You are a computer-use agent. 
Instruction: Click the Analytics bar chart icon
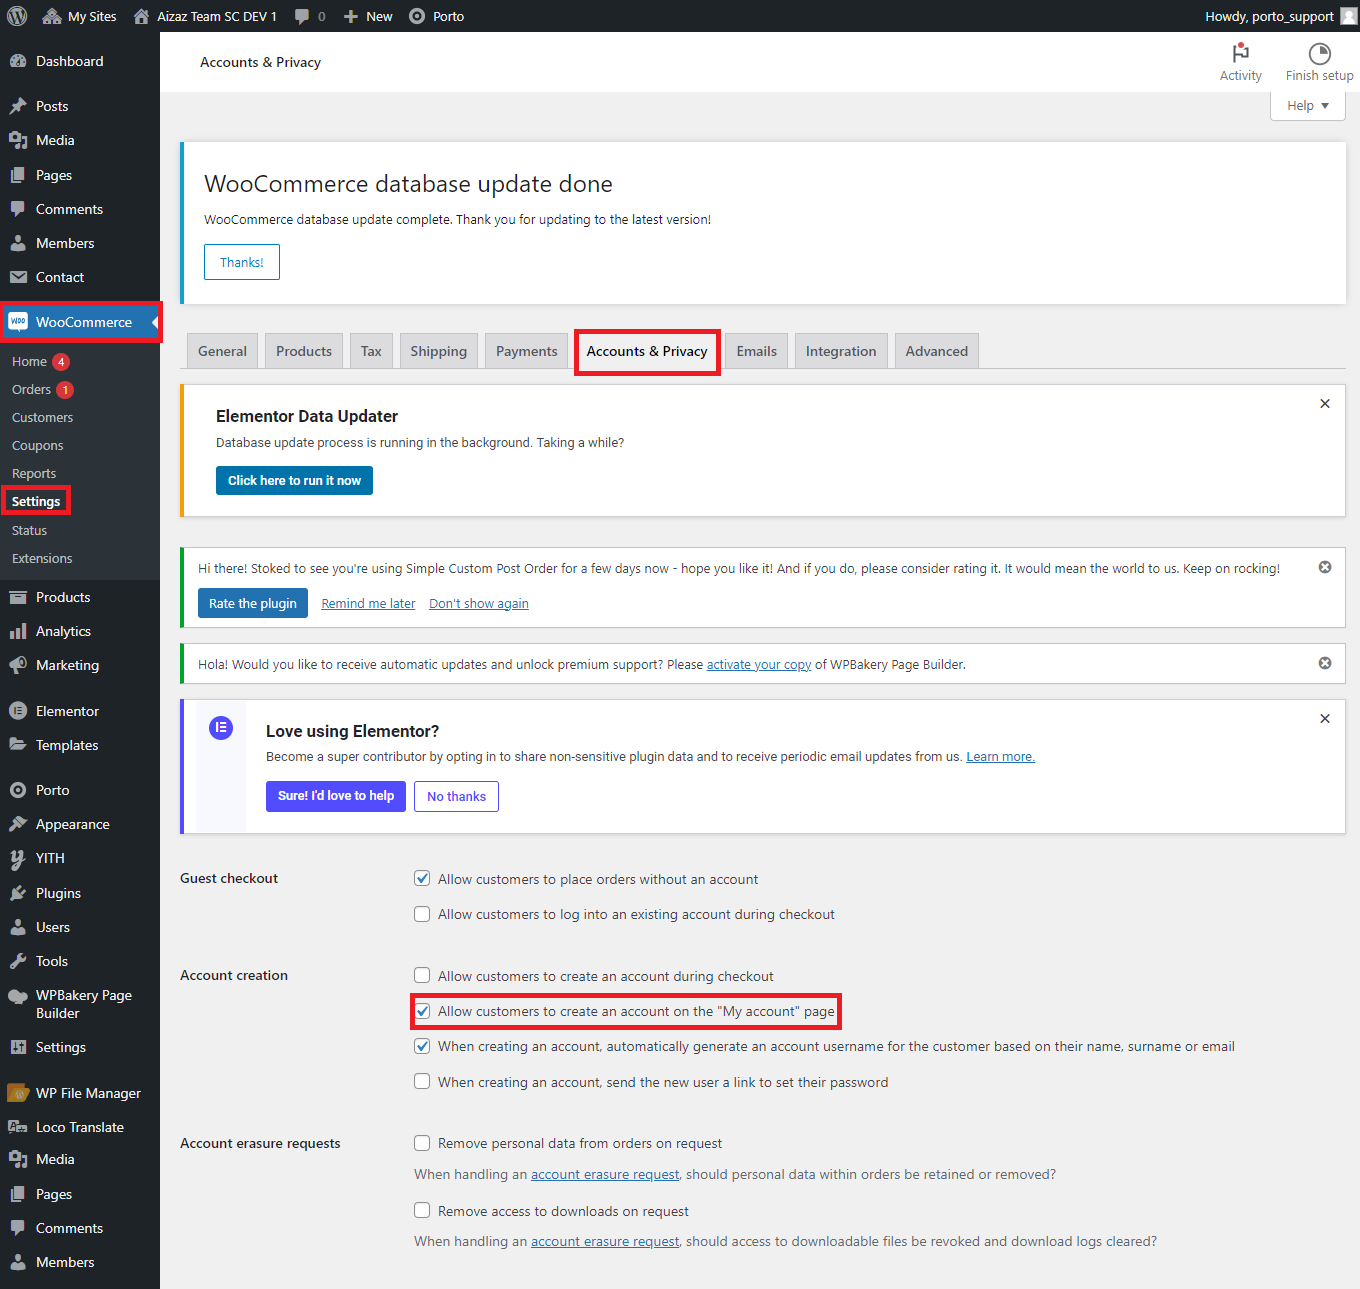[x=18, y=631]
